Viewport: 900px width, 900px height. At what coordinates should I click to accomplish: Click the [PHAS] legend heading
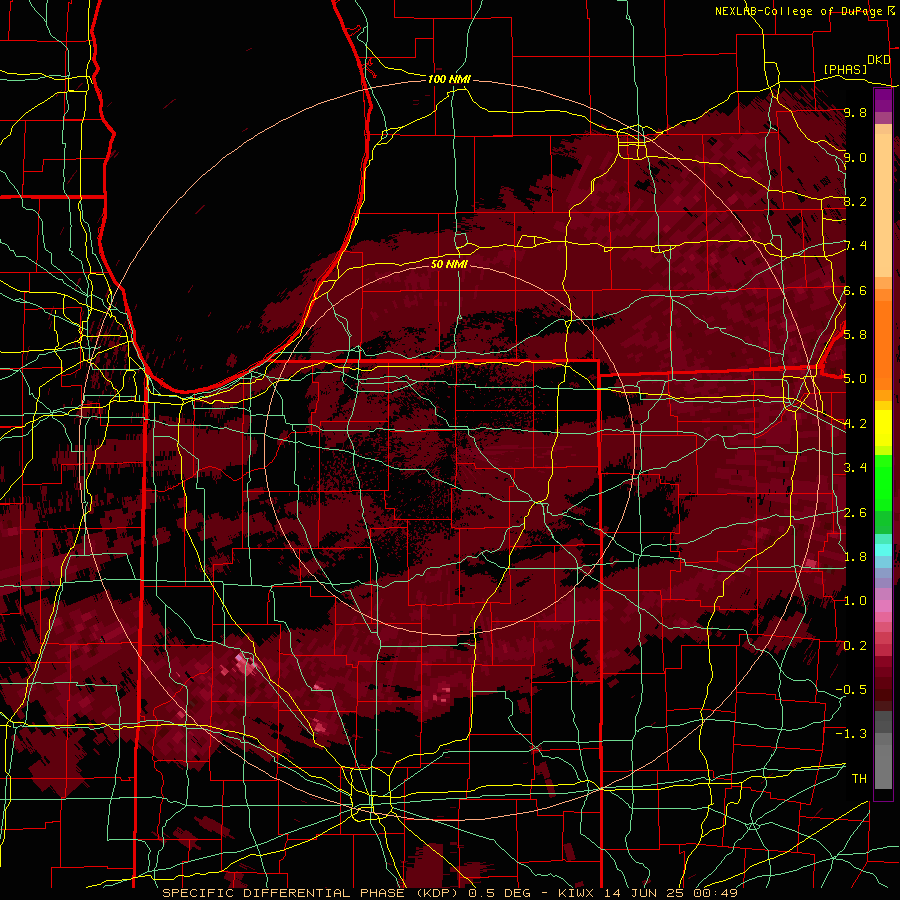point(845,69)
